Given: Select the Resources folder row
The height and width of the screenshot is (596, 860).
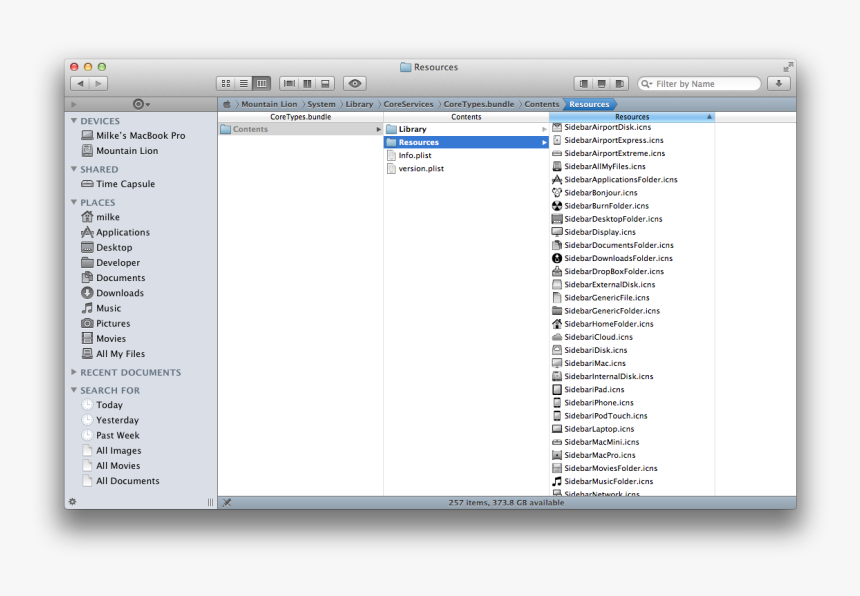Looking at the screenshot, I should (466, 142).
